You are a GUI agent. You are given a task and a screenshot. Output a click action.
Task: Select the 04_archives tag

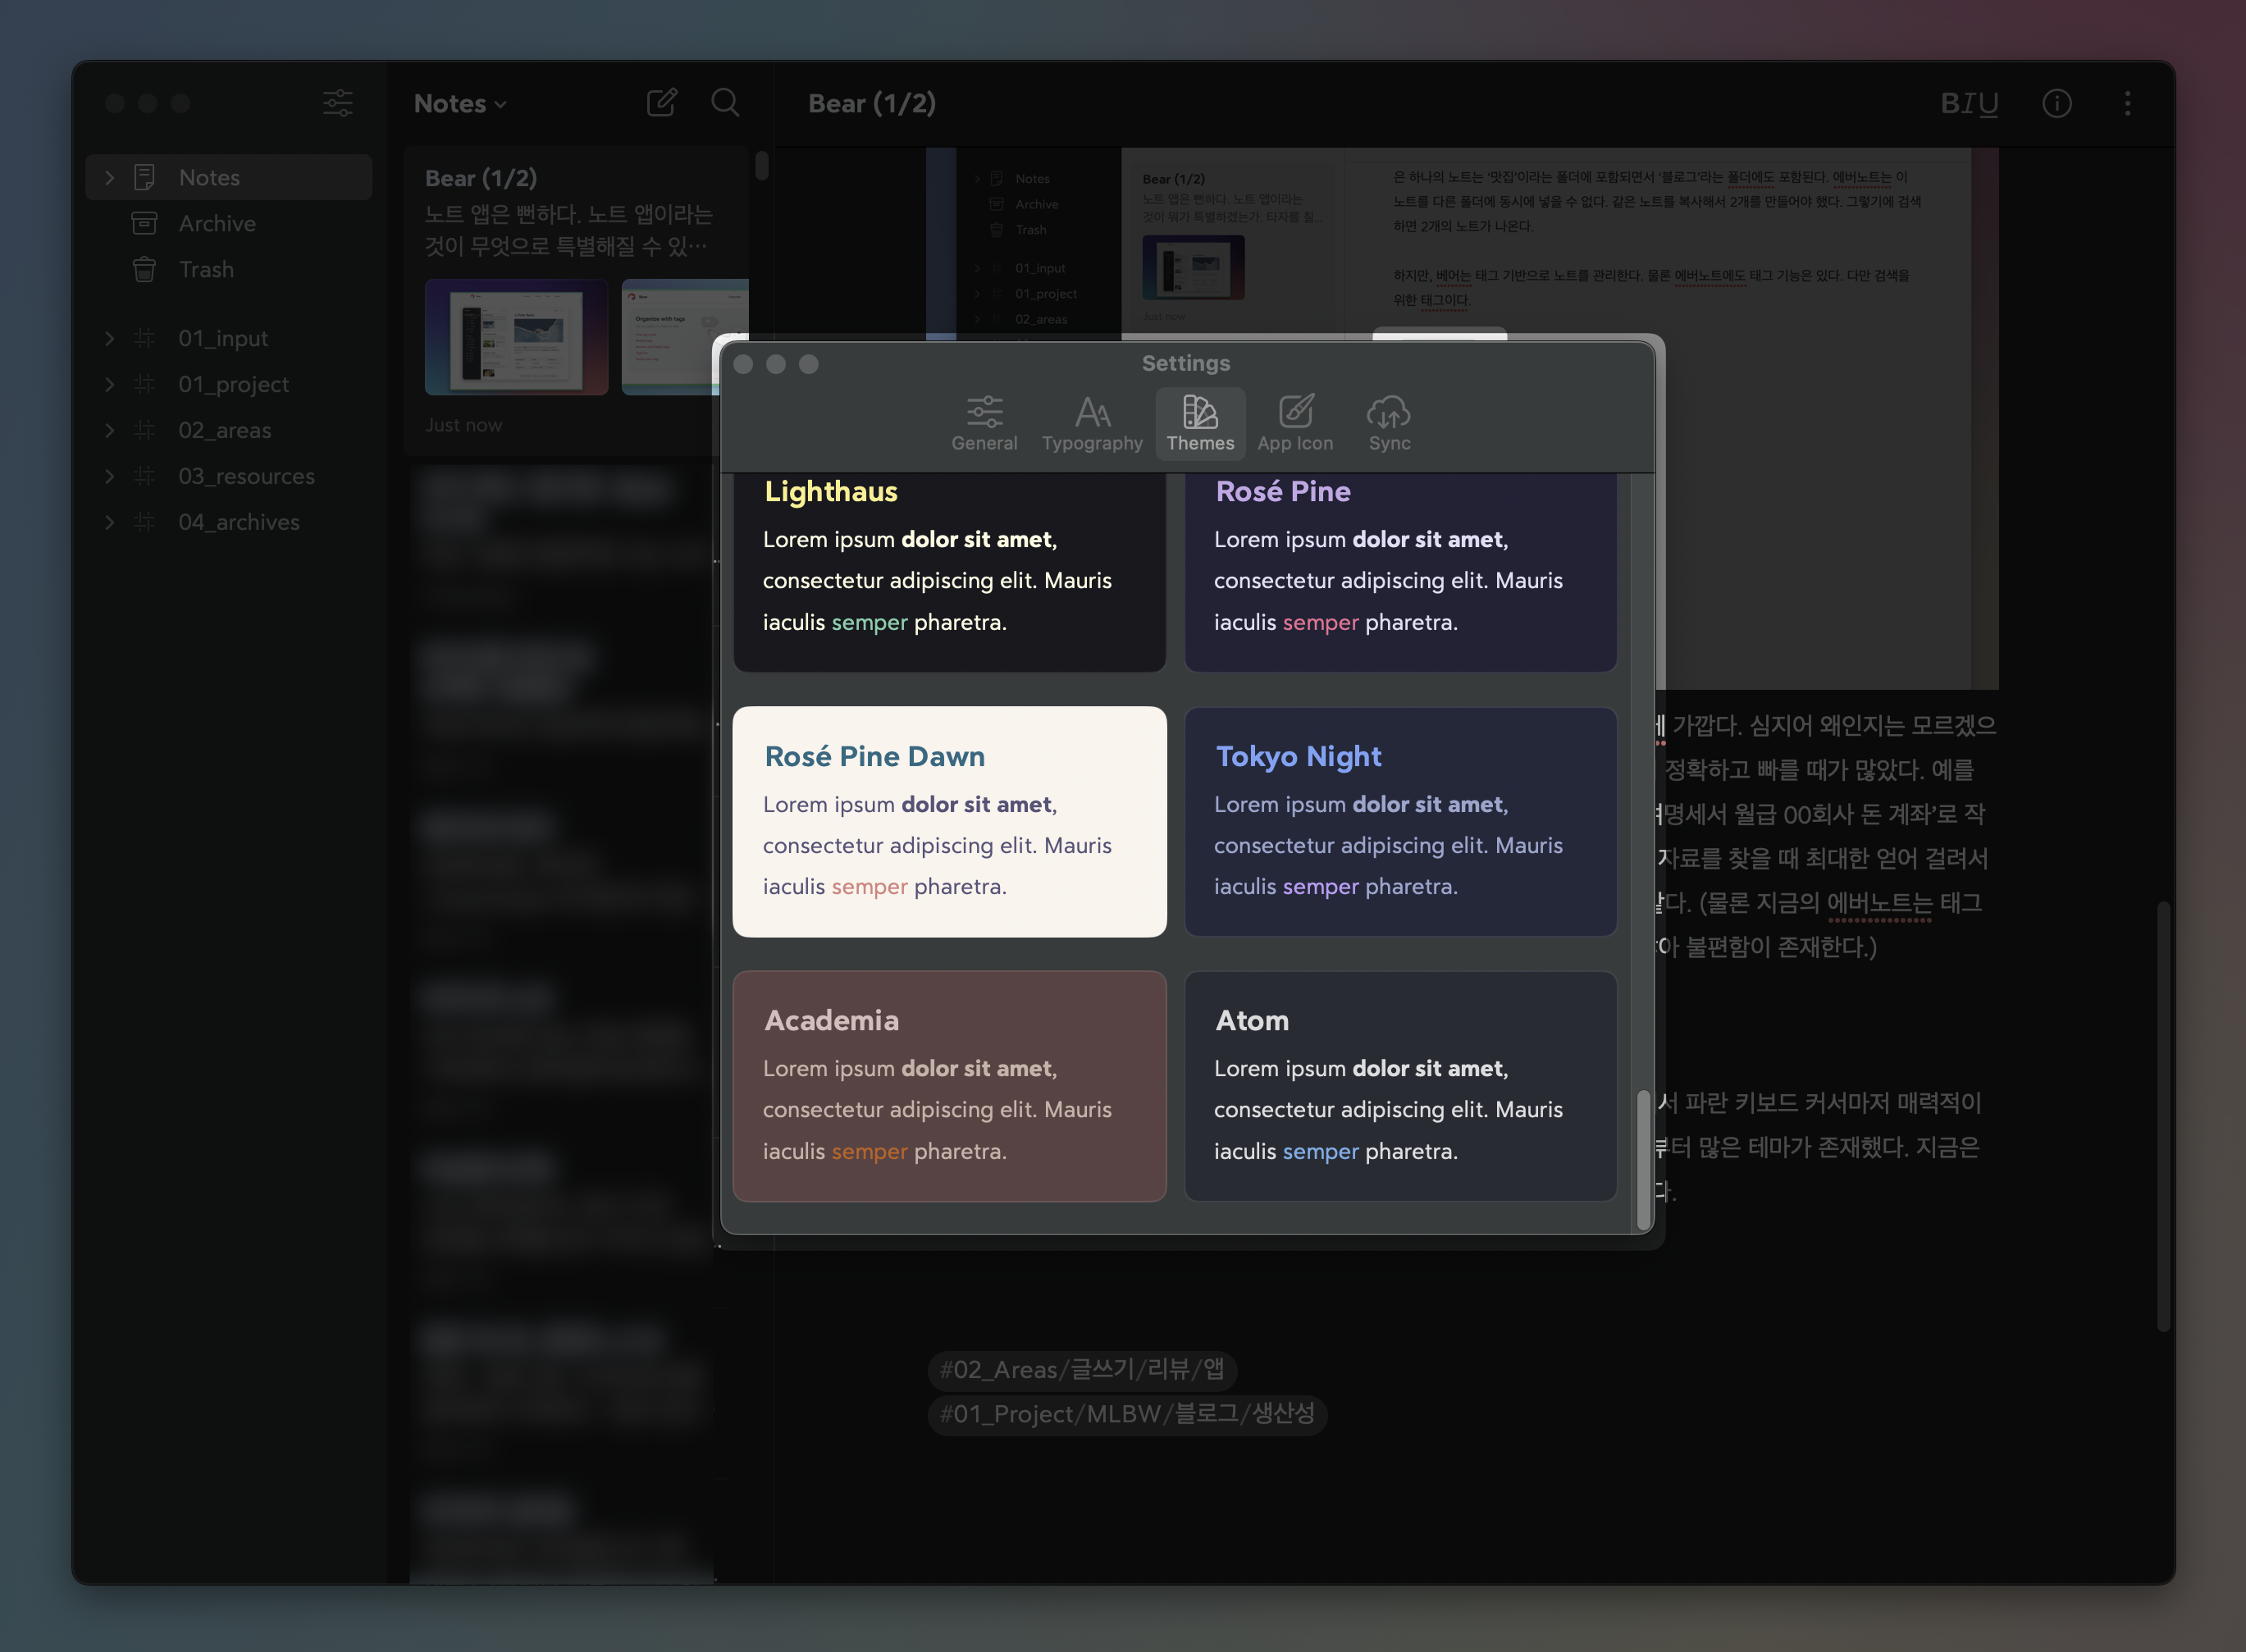click(239, 523)
